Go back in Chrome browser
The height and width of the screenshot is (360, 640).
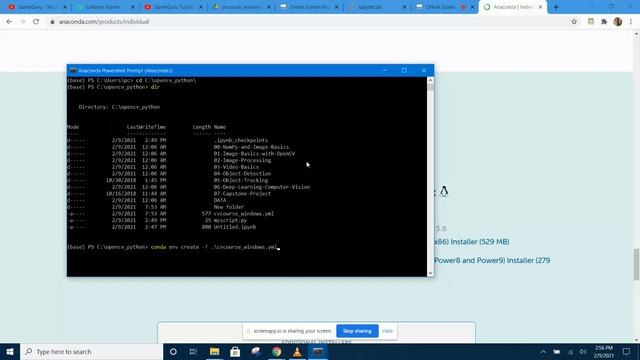(x=9, y=22)
